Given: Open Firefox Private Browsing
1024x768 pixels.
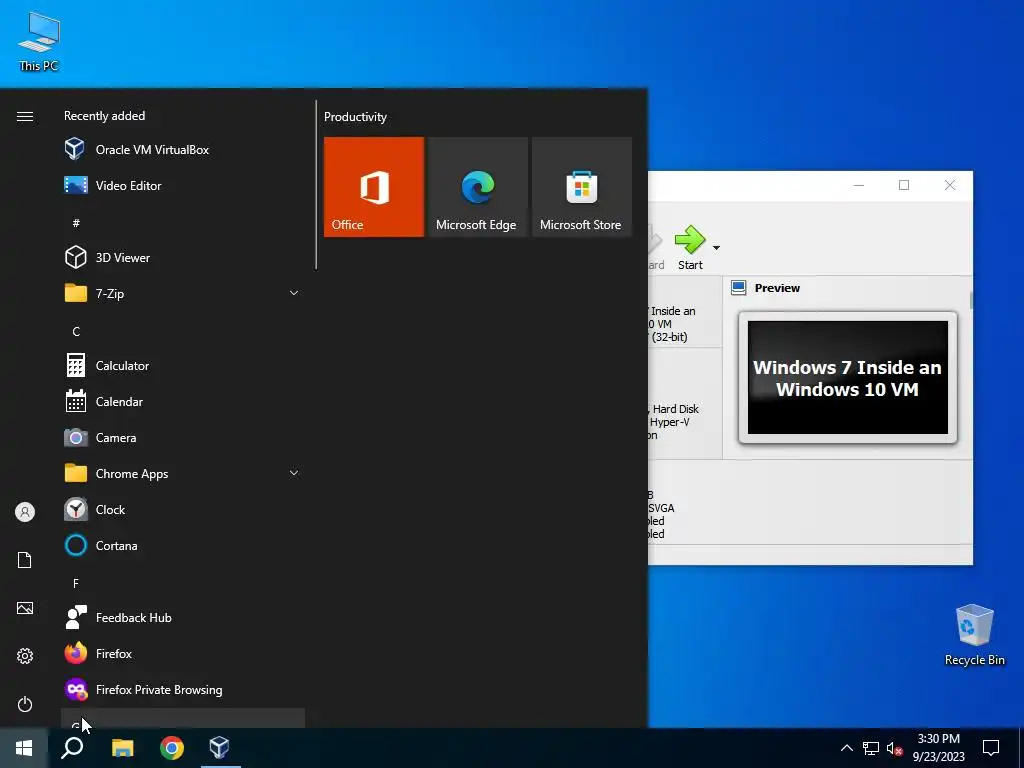Looking at the screenshot, I should pos(183,690).
